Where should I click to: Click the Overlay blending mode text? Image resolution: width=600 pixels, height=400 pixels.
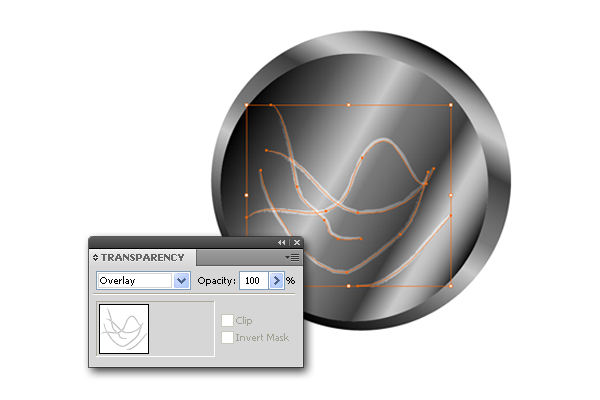point(117,281)
